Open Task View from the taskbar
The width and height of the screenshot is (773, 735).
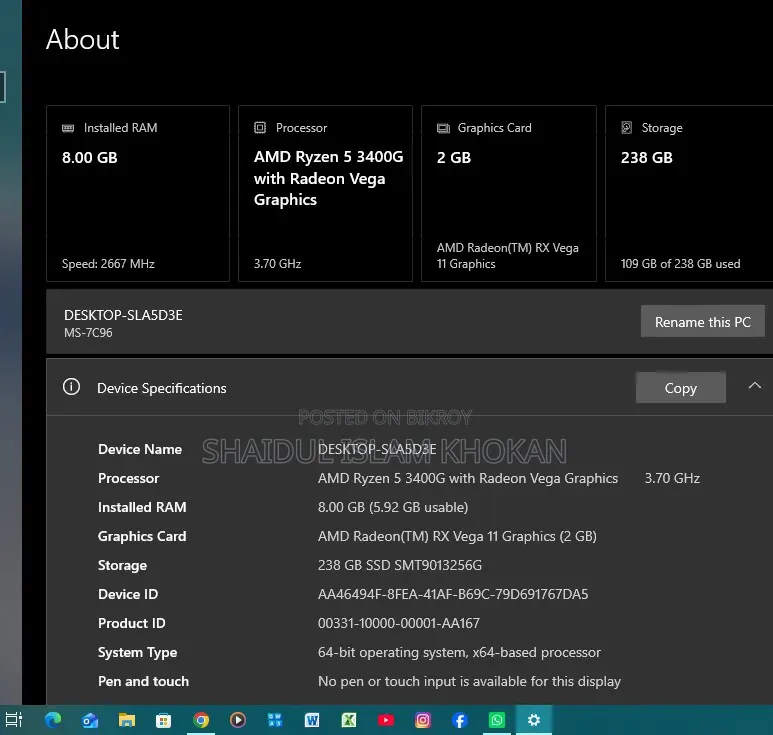(x=14, y=720)
